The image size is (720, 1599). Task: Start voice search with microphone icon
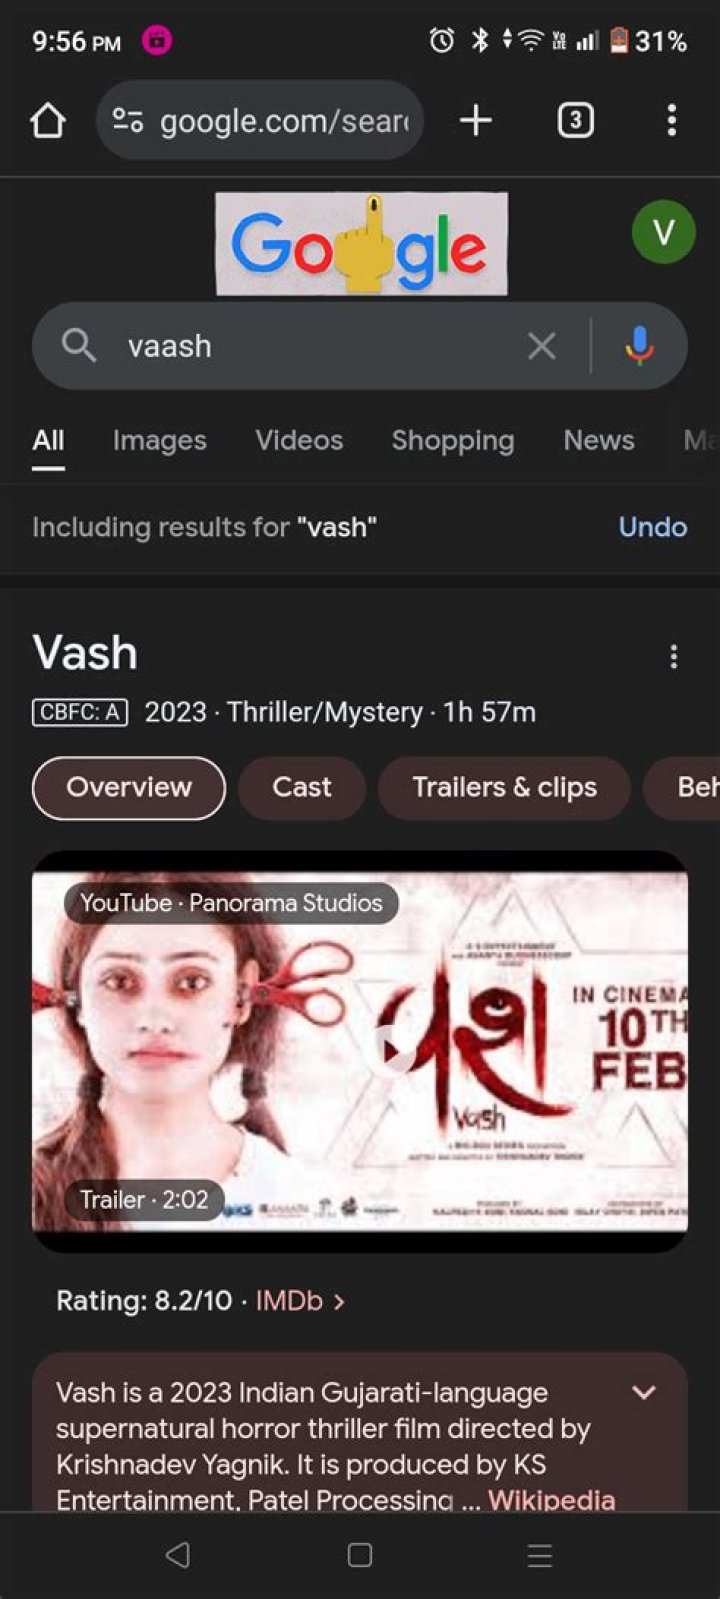639,346
